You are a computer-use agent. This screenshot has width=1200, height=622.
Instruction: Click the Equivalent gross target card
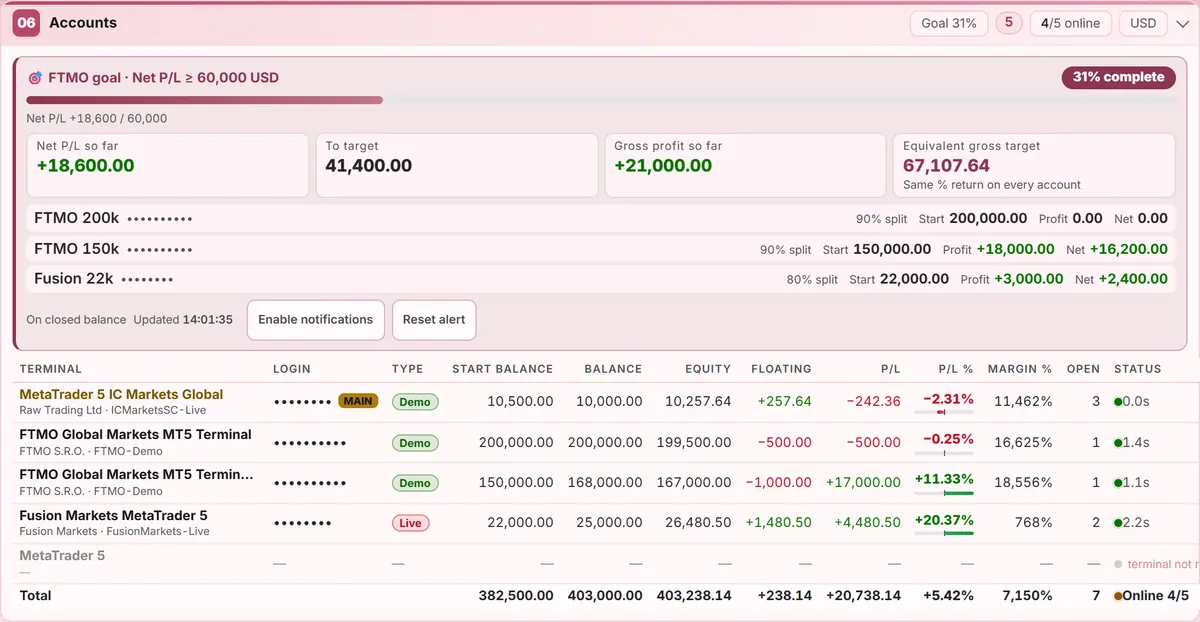pyautogui.click(x=1034, y=165)
